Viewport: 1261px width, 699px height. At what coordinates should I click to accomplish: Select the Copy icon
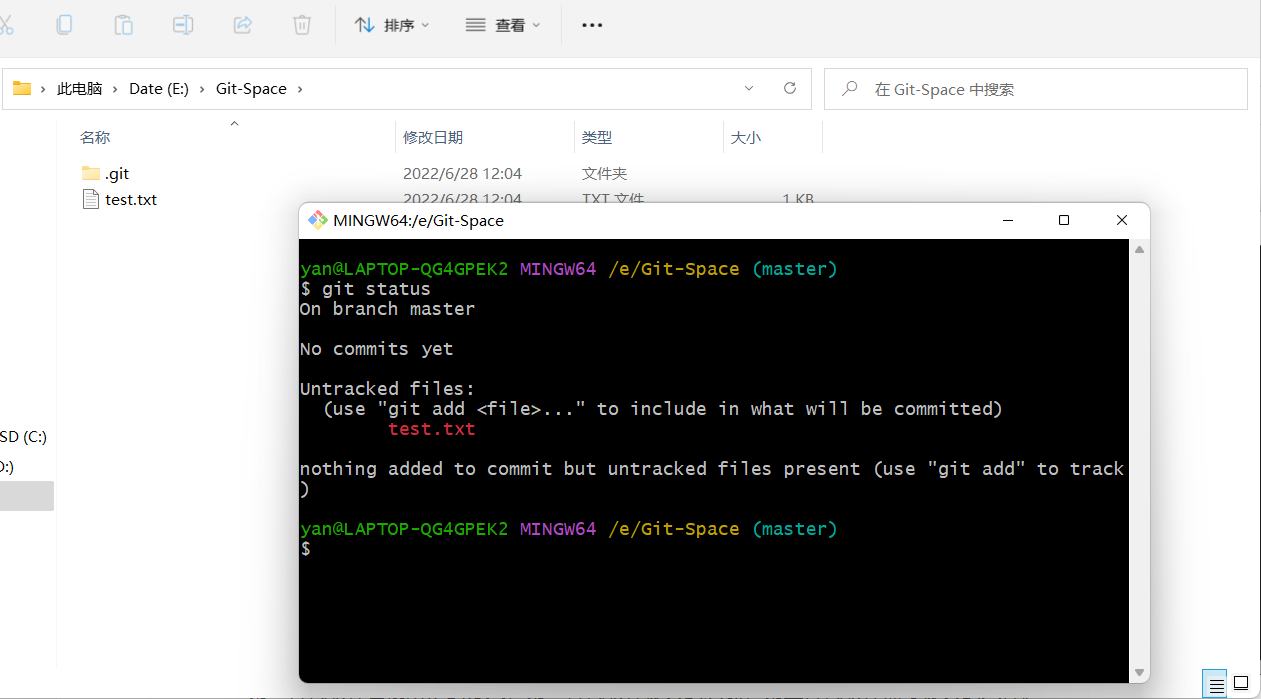pos(64,25)
